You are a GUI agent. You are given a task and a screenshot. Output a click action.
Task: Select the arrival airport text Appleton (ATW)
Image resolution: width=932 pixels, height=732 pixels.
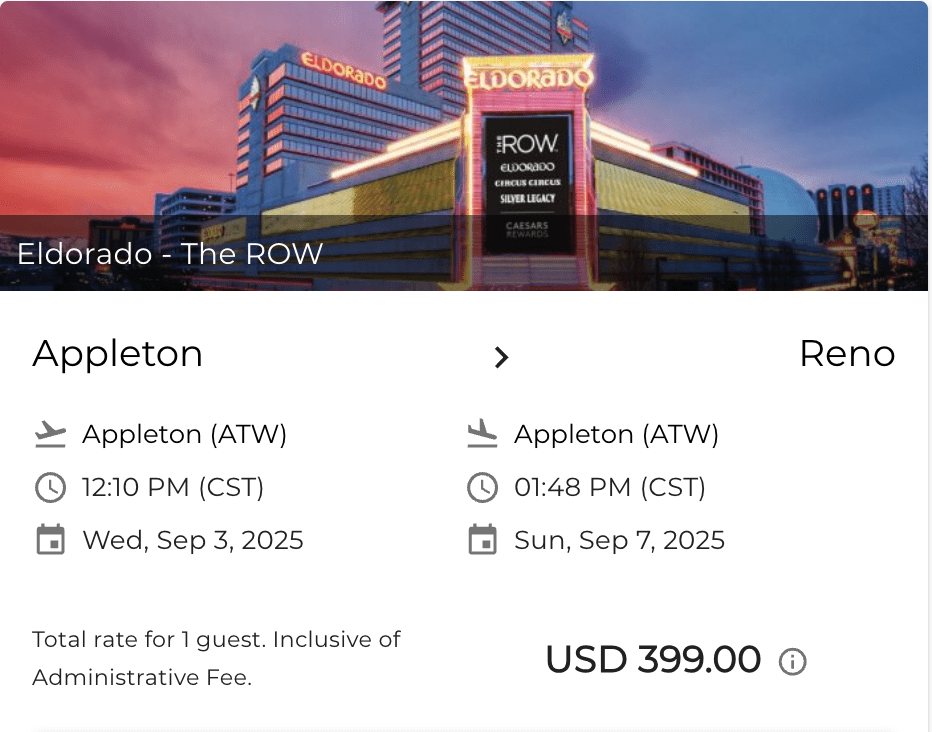617,435
